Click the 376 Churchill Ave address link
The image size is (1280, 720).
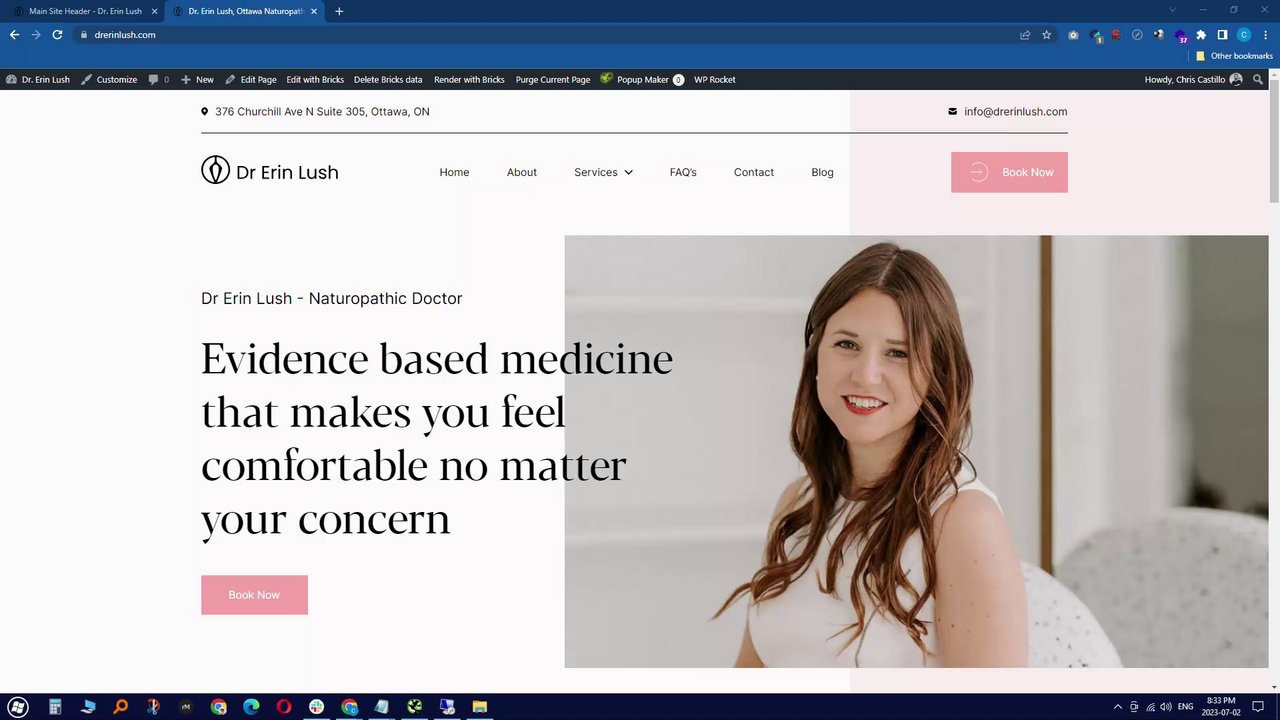click(x=322, y=112)
